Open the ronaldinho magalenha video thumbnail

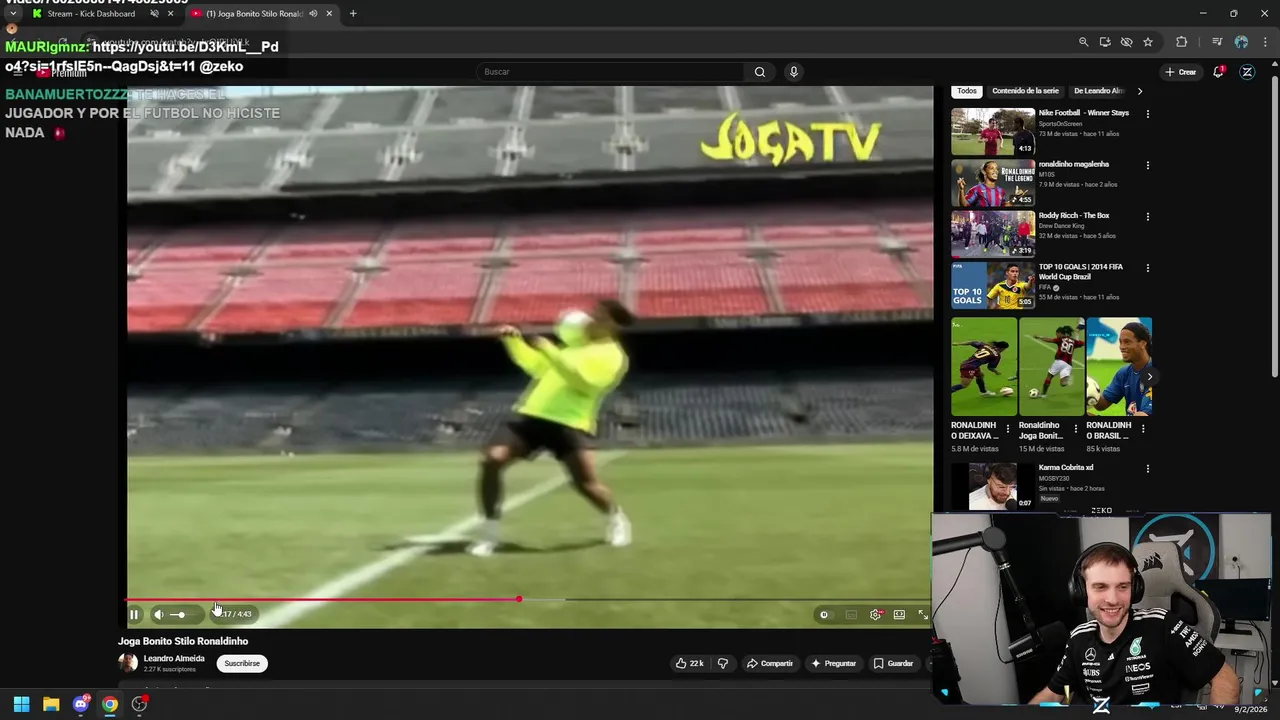[x=993, y=183]
